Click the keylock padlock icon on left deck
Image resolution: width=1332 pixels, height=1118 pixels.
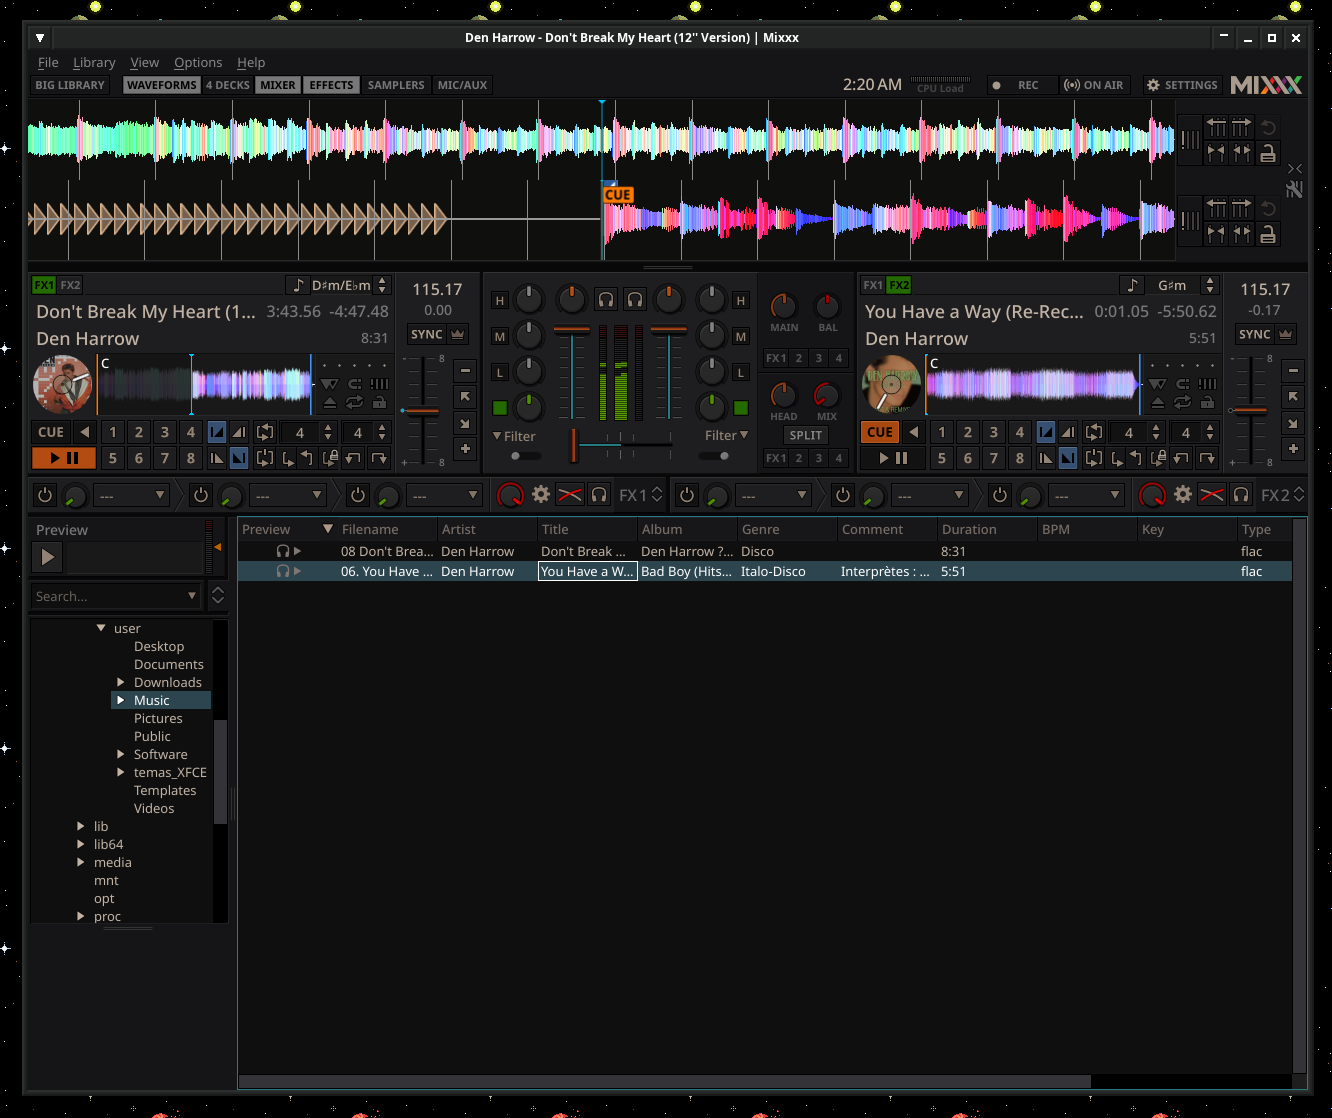coord(379,403)
